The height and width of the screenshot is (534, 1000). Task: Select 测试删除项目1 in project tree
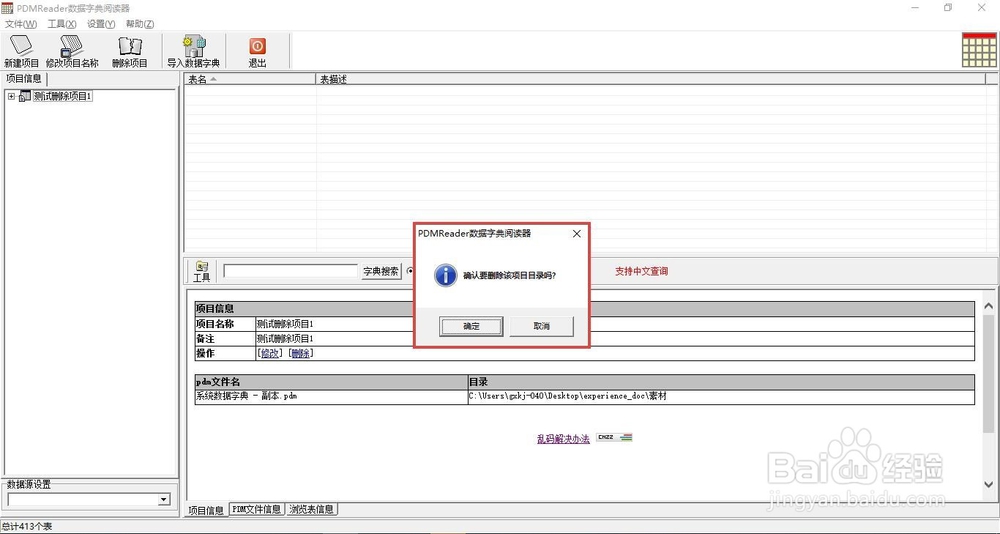[63, 96]
